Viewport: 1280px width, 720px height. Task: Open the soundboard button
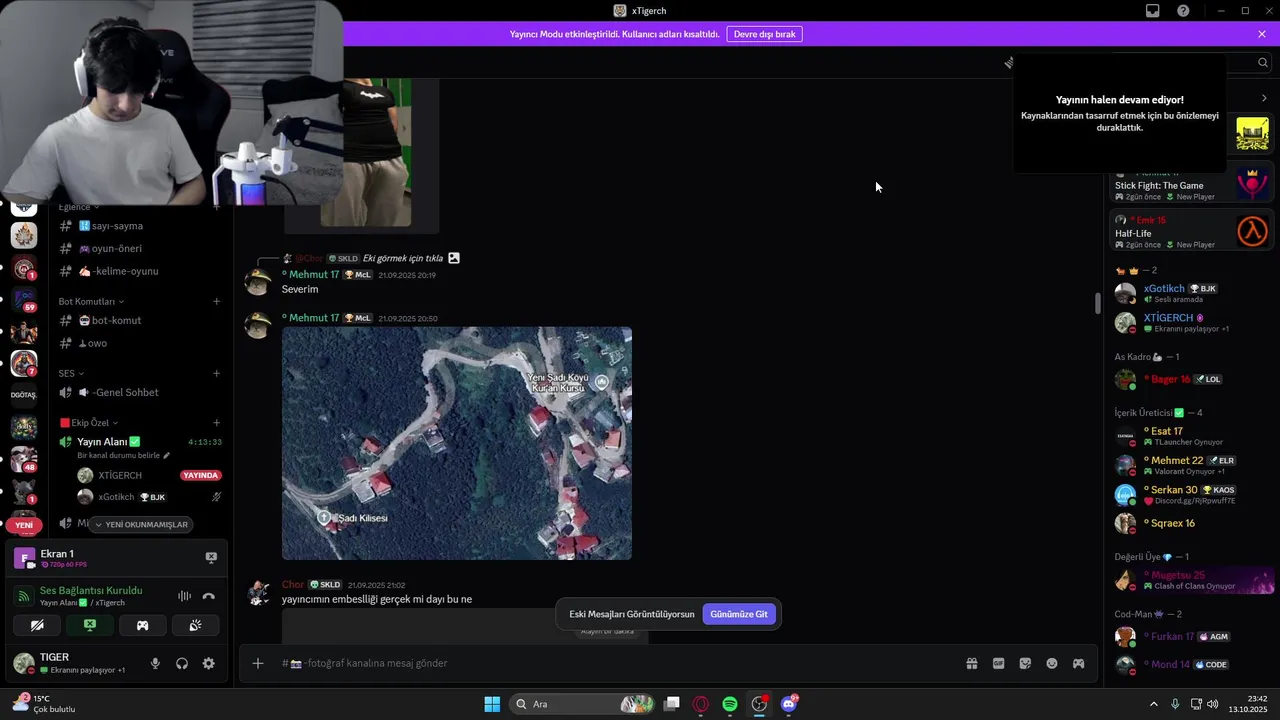195,625
